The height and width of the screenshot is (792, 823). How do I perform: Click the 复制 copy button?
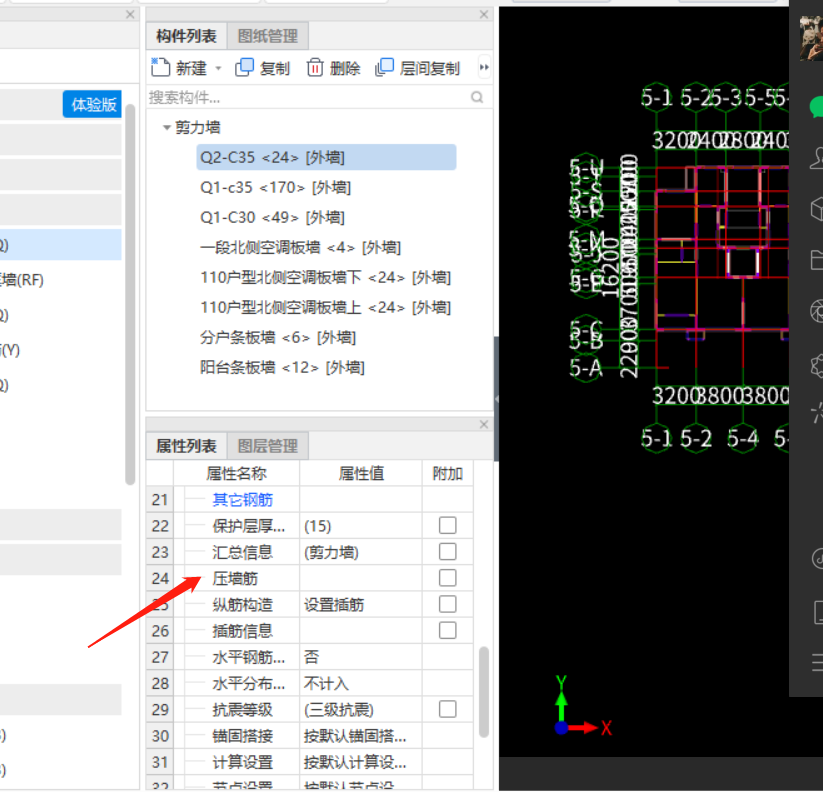(x=262, y=68)
